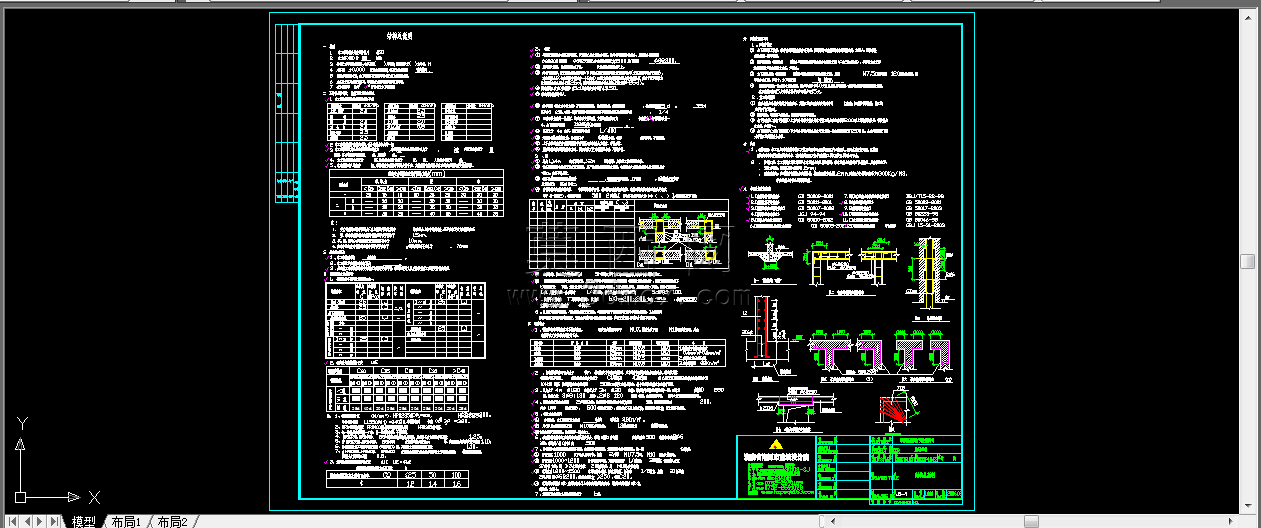Switch to the 模型 tab
The width and height of the screenshot is (1261, 528).
point(83,521)
